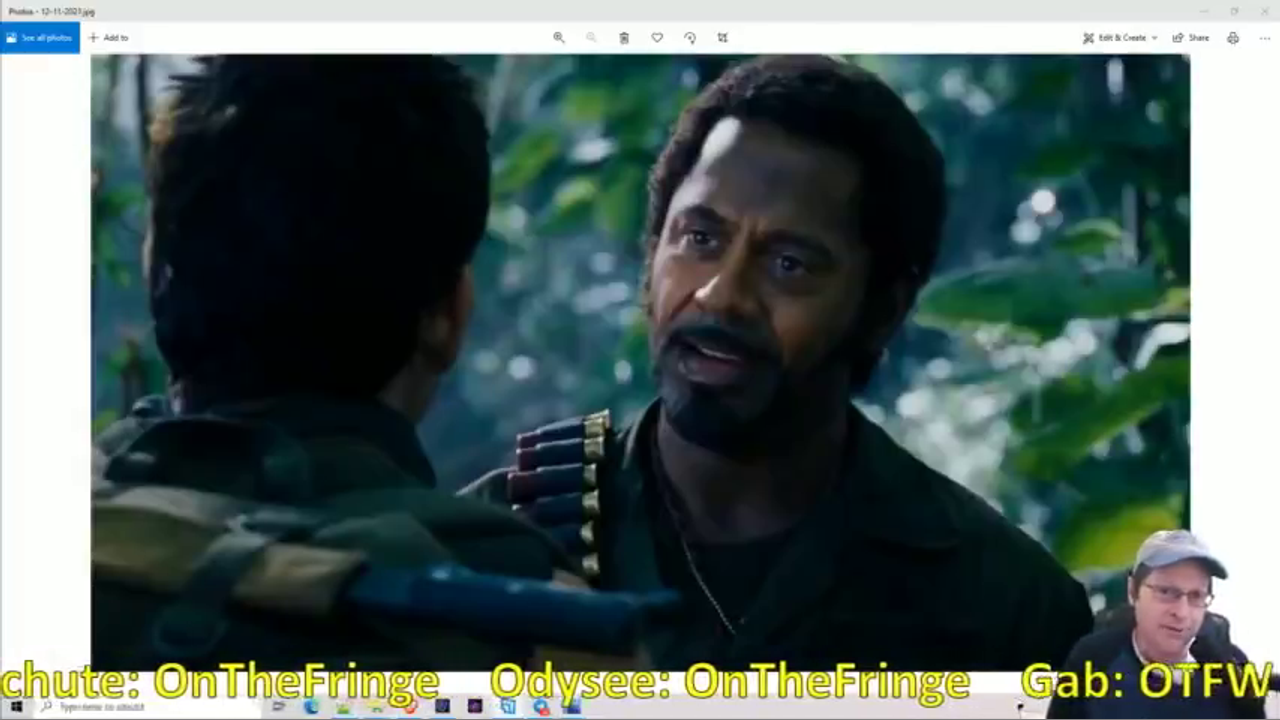The width and height of the screenshot is (1280, 720).
Task: Maximize the Photos window
Action: click(x=1234, y=11)
